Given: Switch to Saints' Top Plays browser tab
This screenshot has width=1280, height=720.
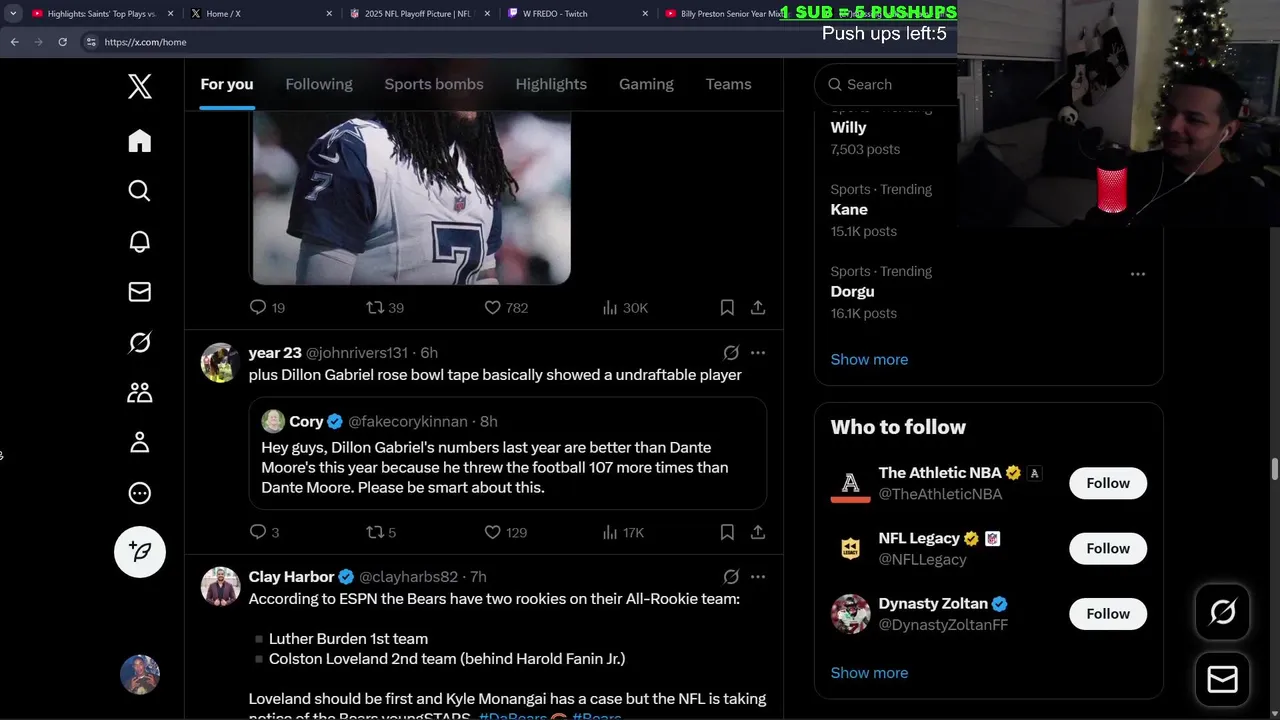Looking at the screenshot, I should pyautogui.click(x=101, y=14).
